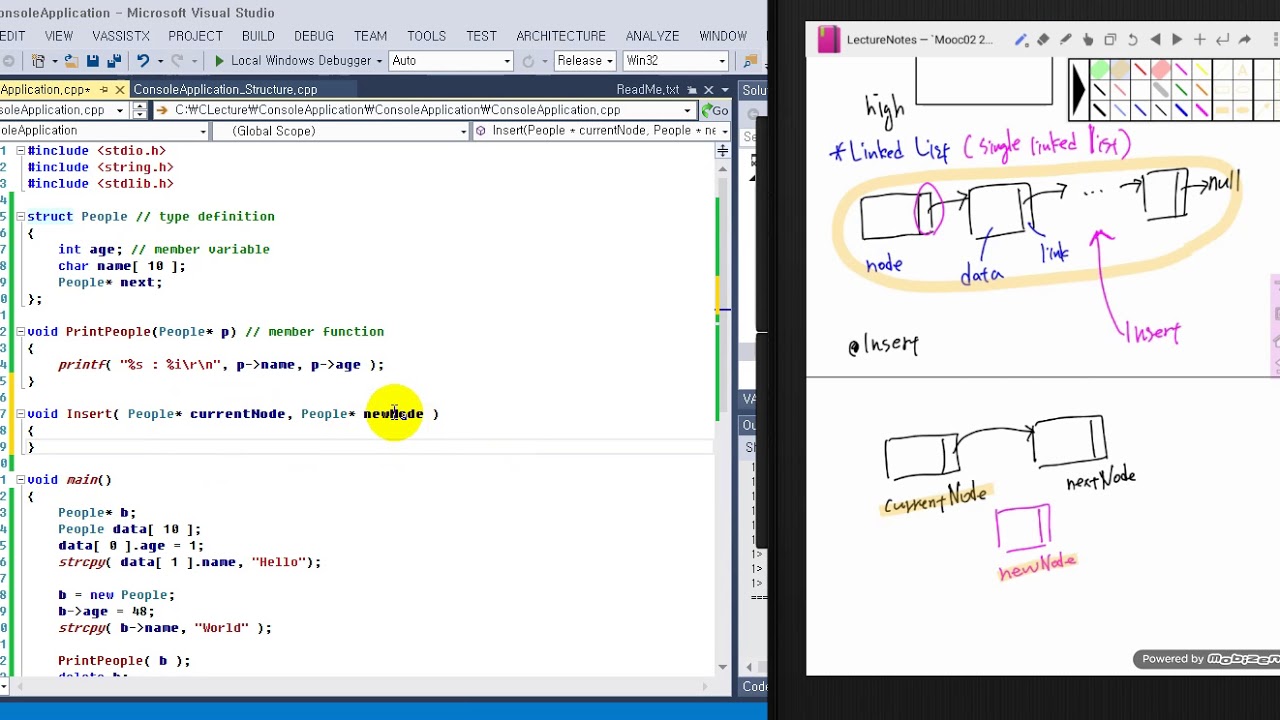Viewport: 1280px width, 720px height.
Task: Click the editor split bar handle at top
Action: tap(723, 151)
